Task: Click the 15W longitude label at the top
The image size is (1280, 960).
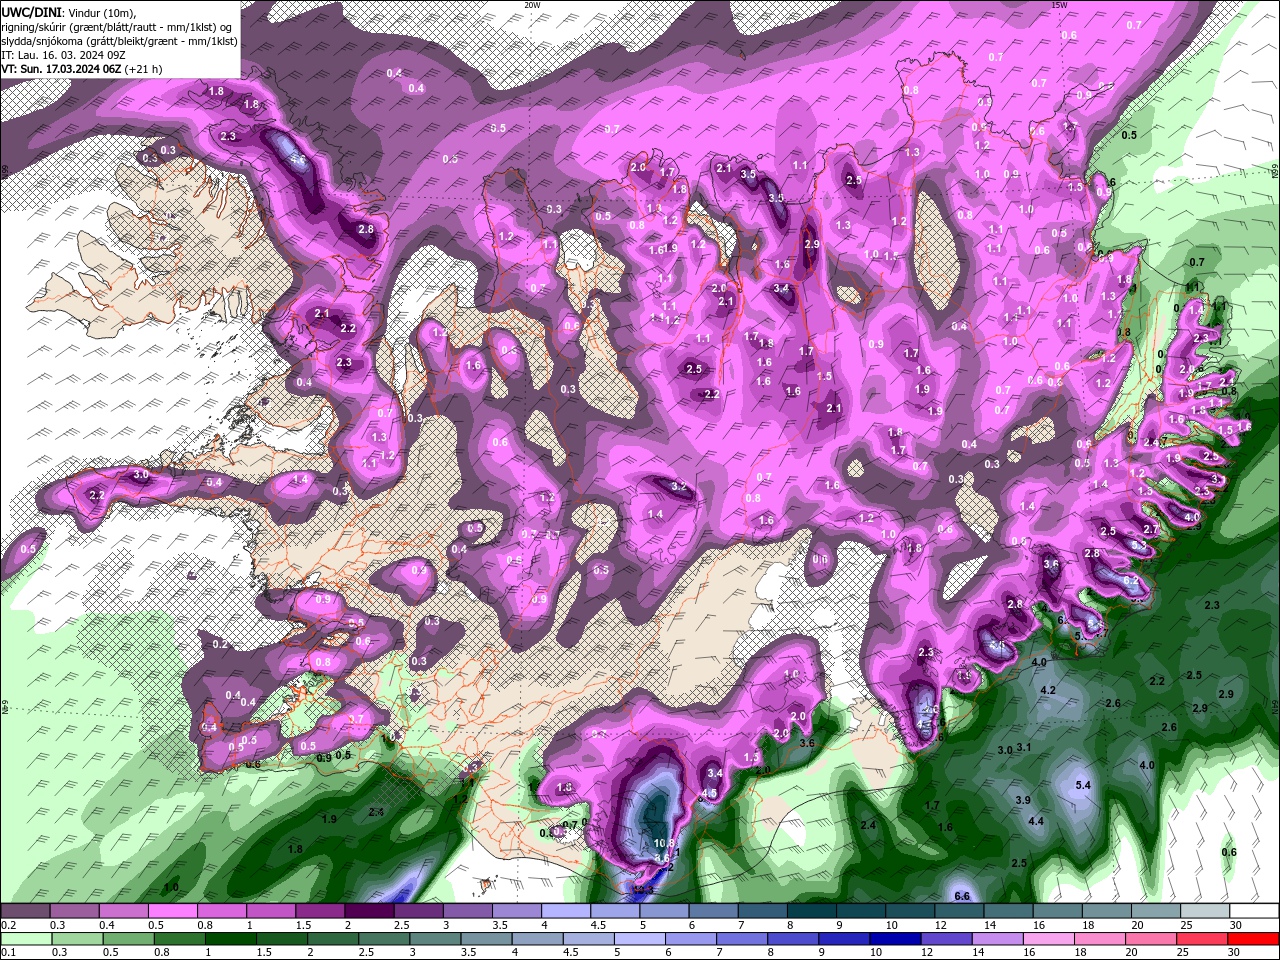Action: pyautogui.click(x=1059, y=5)
